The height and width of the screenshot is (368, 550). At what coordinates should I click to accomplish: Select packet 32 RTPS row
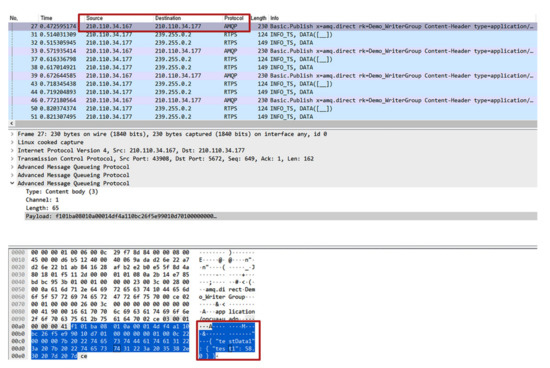[x=273, y=43]
